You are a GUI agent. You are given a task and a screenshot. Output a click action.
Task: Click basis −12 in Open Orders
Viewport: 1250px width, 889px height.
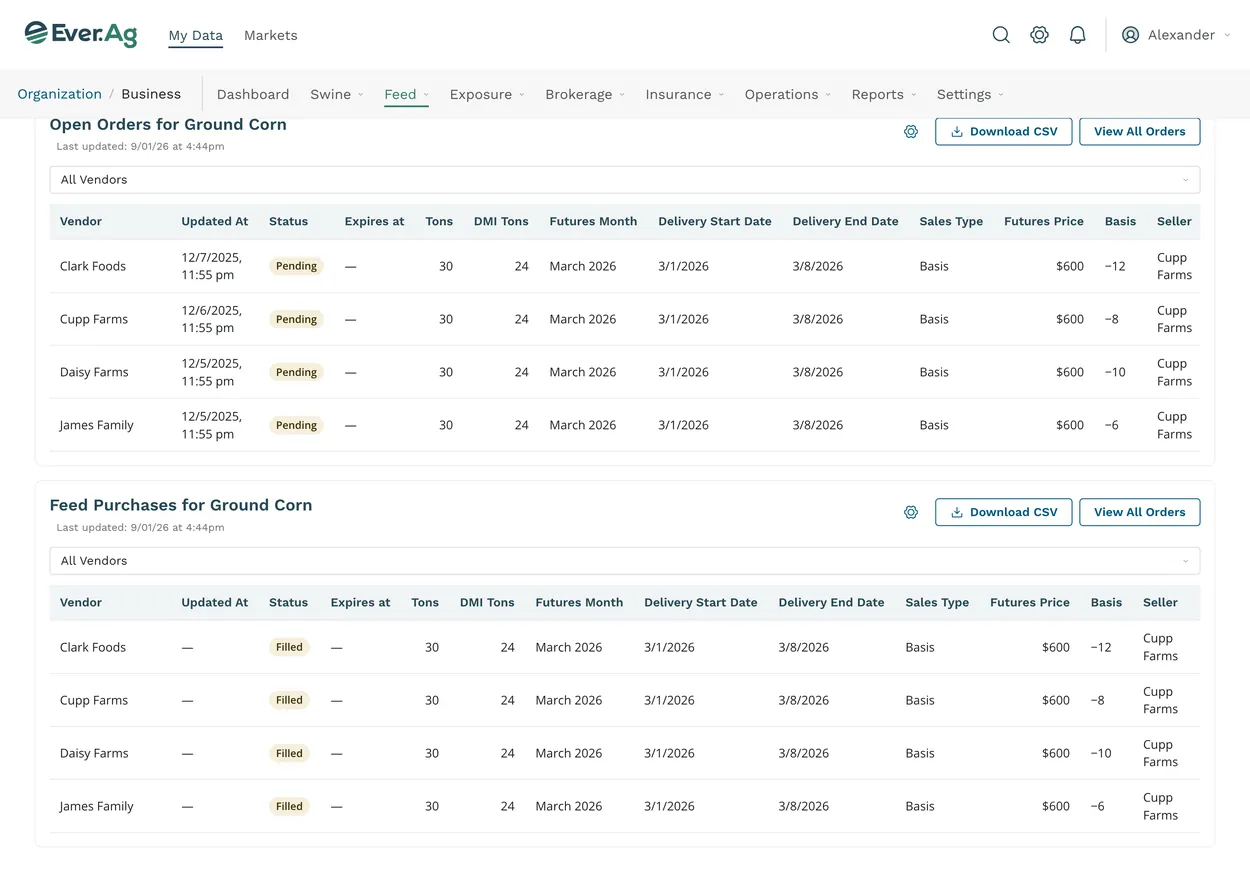[1115, 266]
